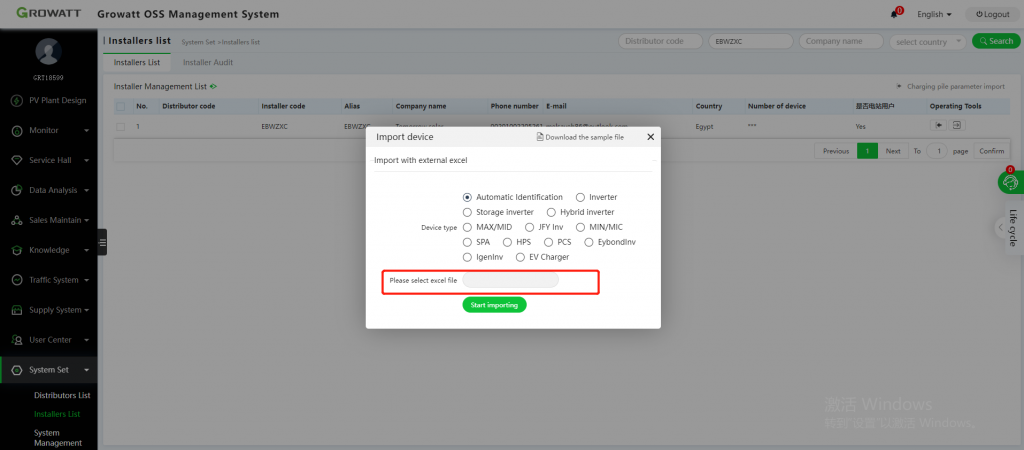Click the user avatar in the sidebar
Screen dimensions: 1024x450
[48, 52]
